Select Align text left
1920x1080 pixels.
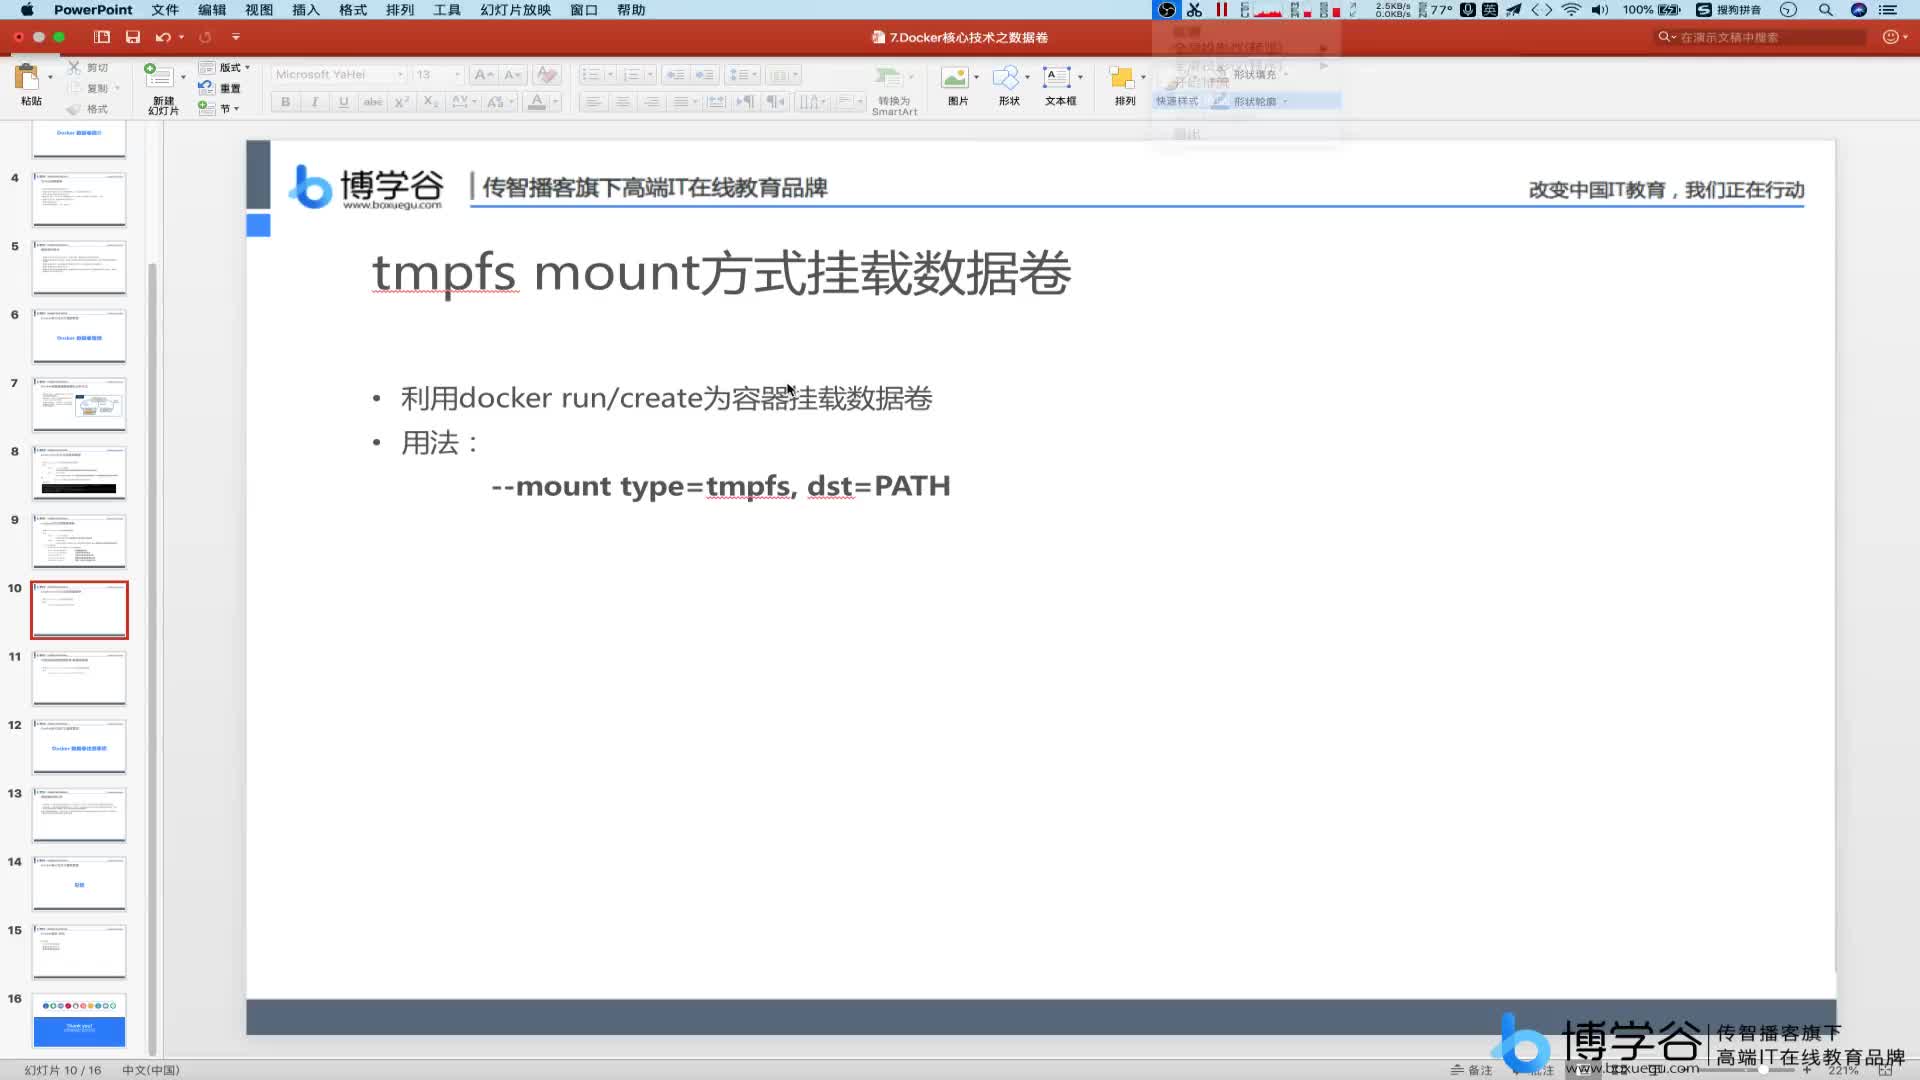coord(594,102)
